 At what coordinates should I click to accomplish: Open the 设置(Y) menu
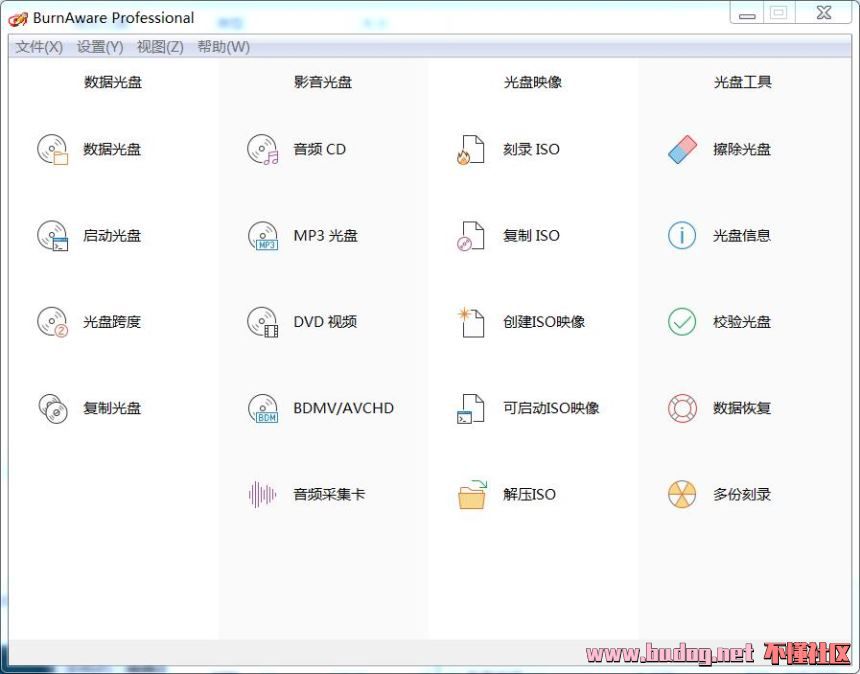[100, 47]
